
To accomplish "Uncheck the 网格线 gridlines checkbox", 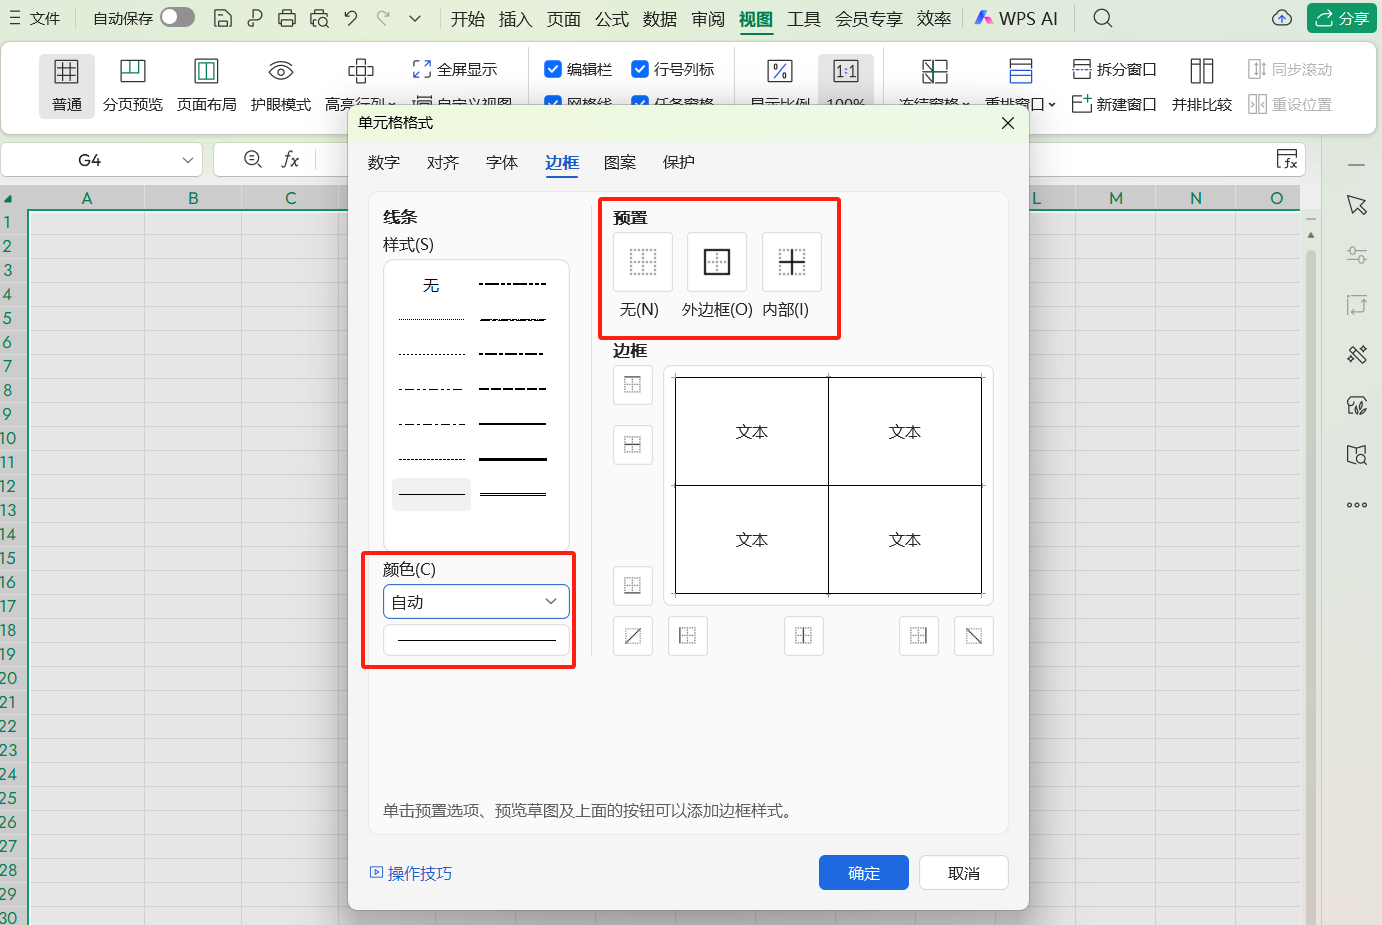I will (x=553, y=97).
